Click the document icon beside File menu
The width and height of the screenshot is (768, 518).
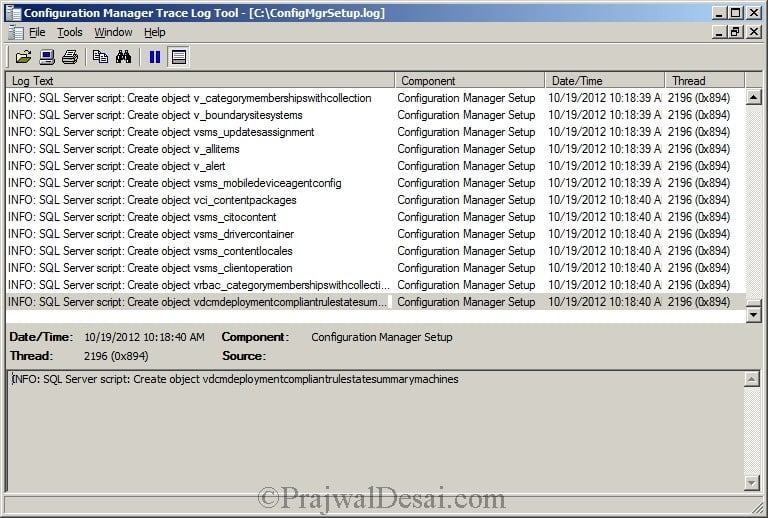(15, 33)
